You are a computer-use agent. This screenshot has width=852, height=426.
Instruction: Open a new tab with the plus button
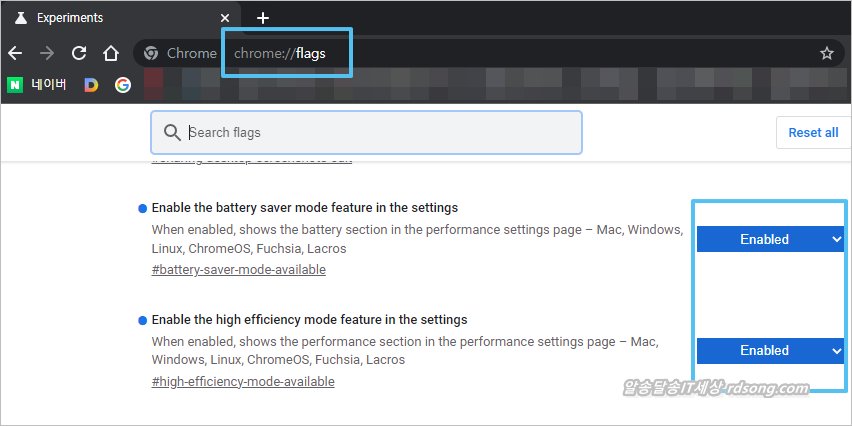pos(263,18)
